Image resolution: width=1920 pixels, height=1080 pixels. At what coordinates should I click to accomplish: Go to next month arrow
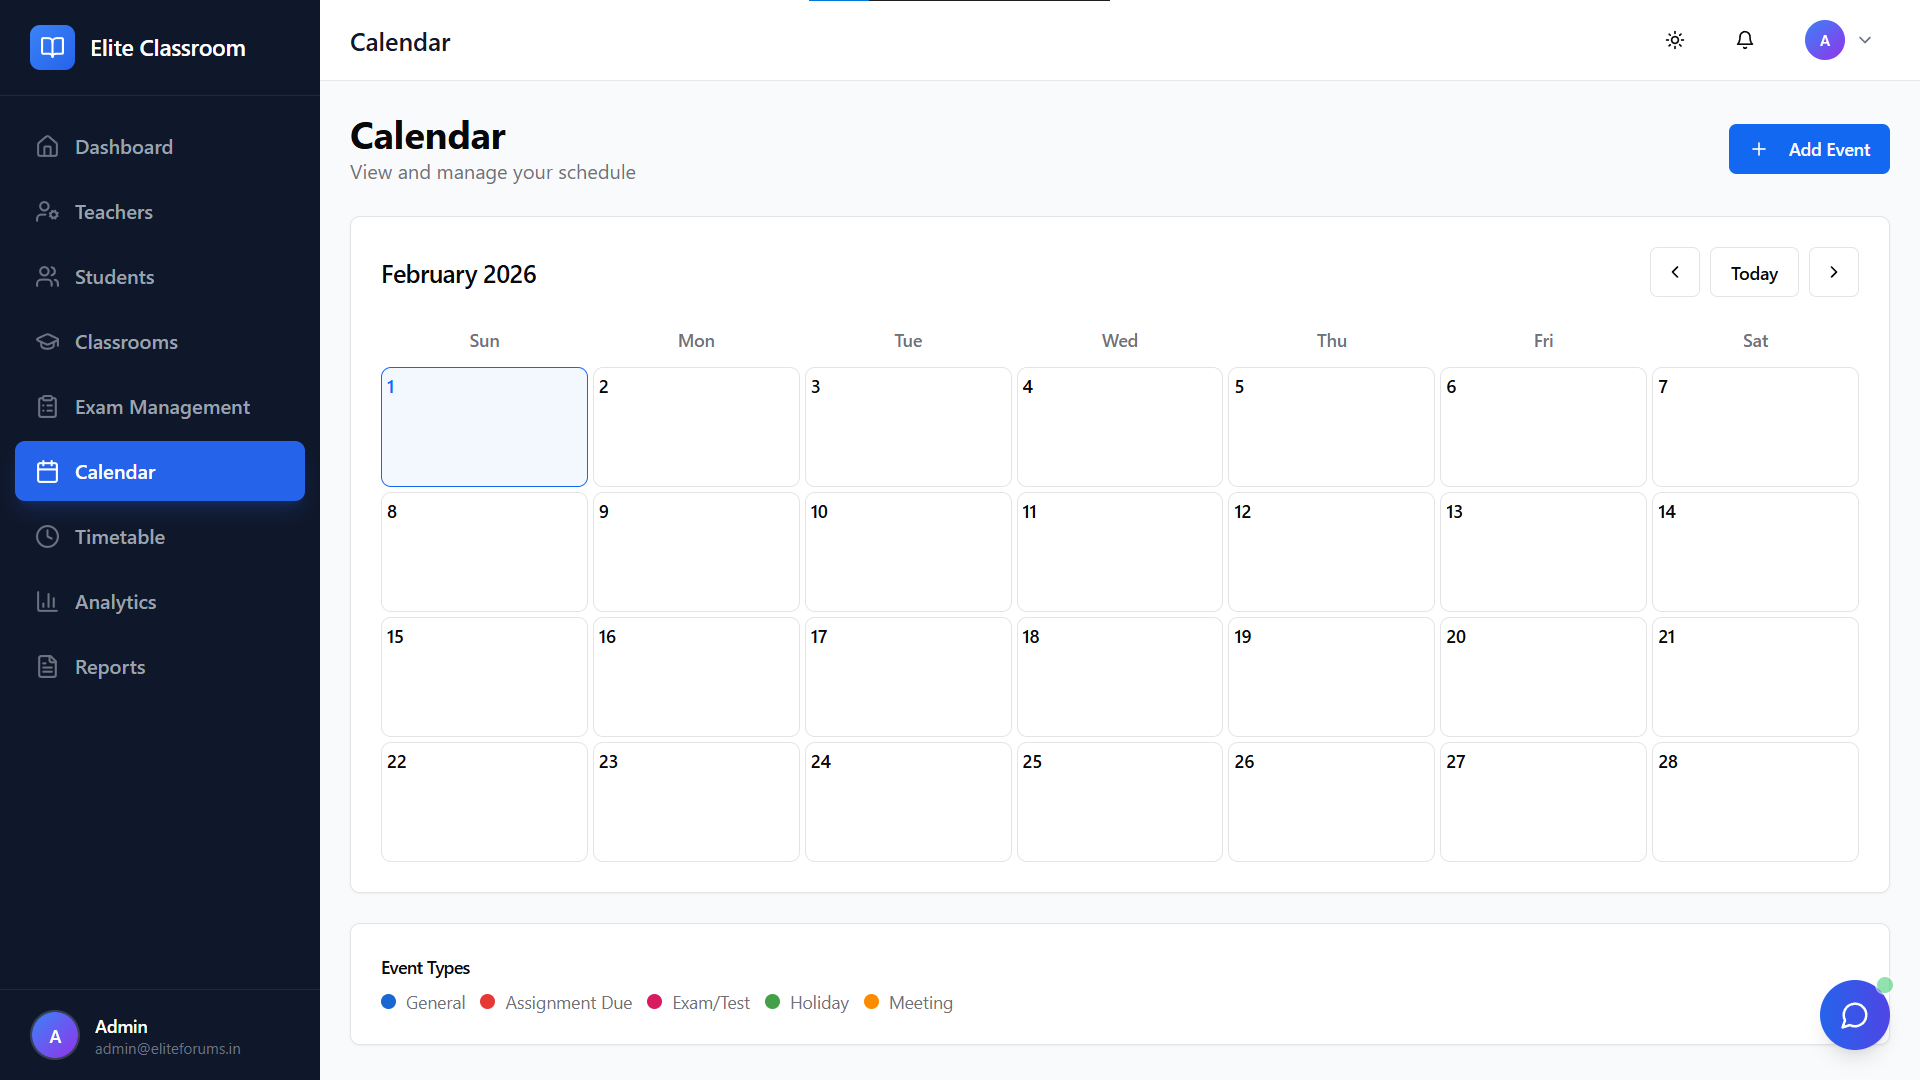coord(1834,272)
